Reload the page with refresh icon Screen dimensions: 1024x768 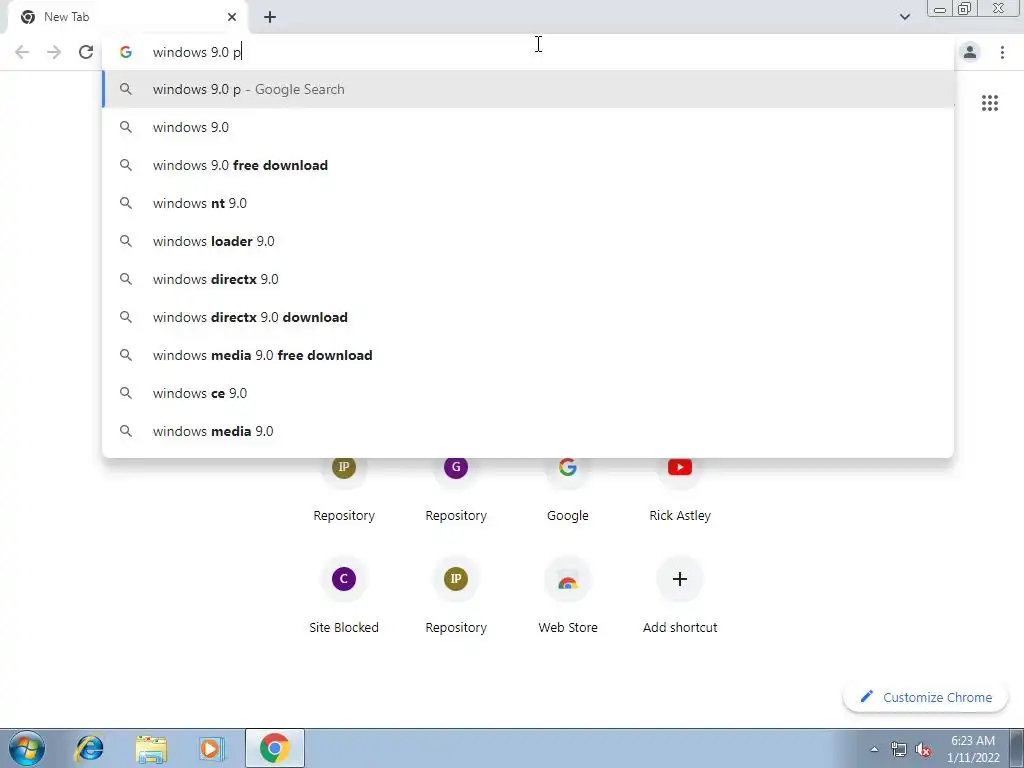(x=86, y=52)
